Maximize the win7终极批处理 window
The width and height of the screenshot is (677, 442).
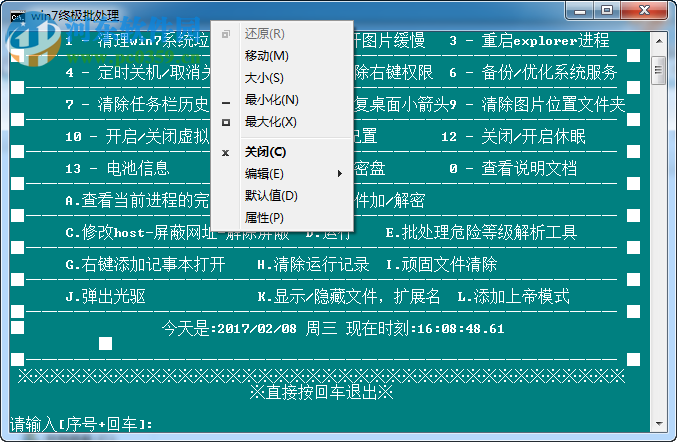[x=607, y=10]
